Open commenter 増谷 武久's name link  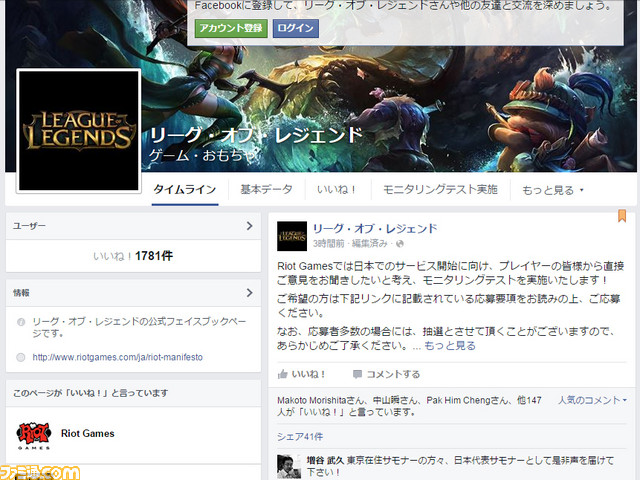[x=325, y=460]
